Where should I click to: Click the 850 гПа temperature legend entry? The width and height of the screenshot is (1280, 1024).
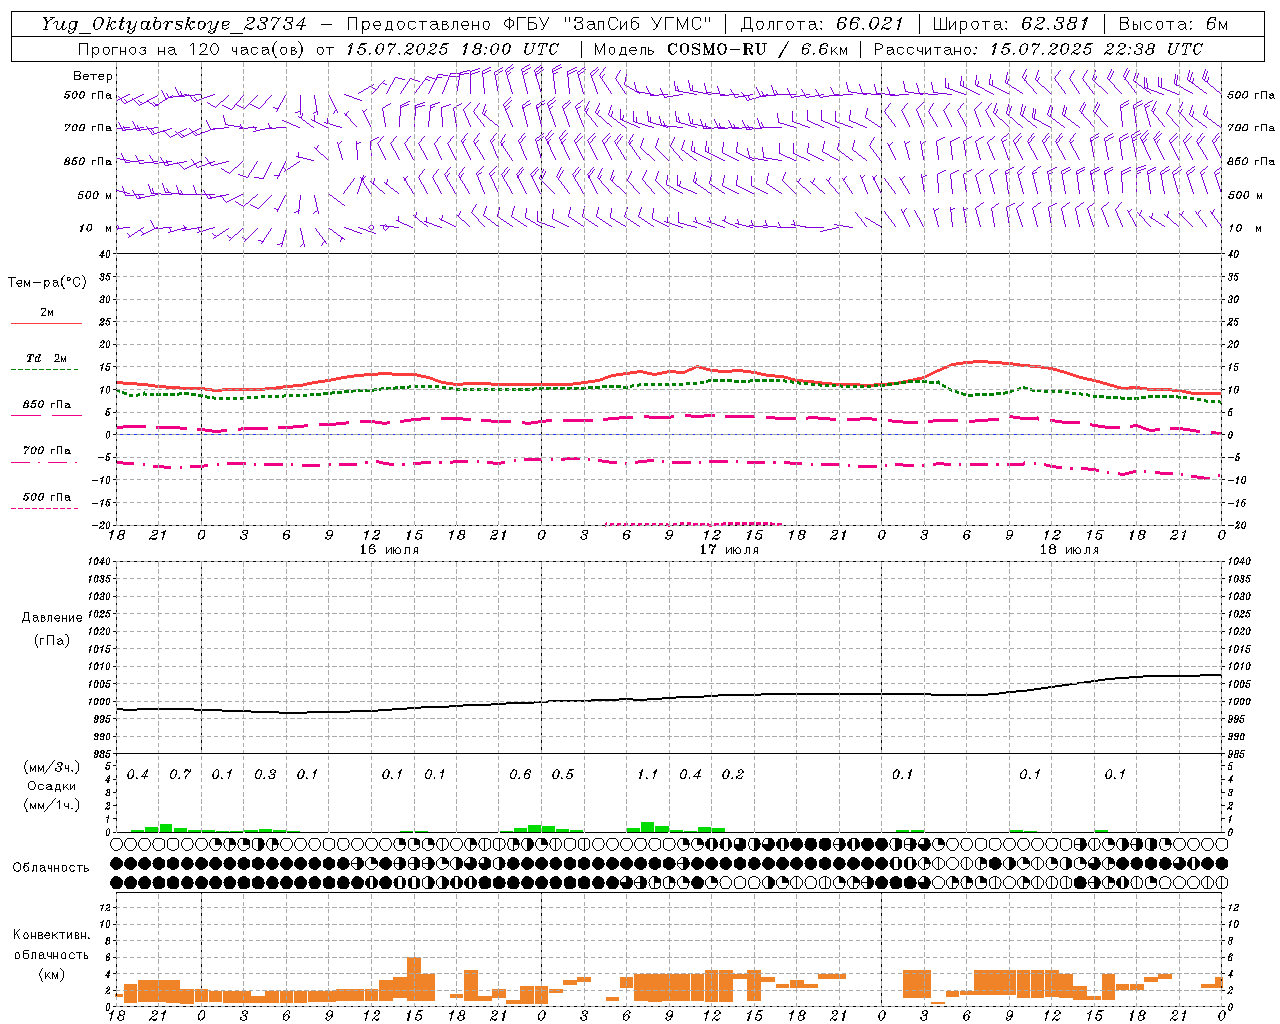(46, 405)
